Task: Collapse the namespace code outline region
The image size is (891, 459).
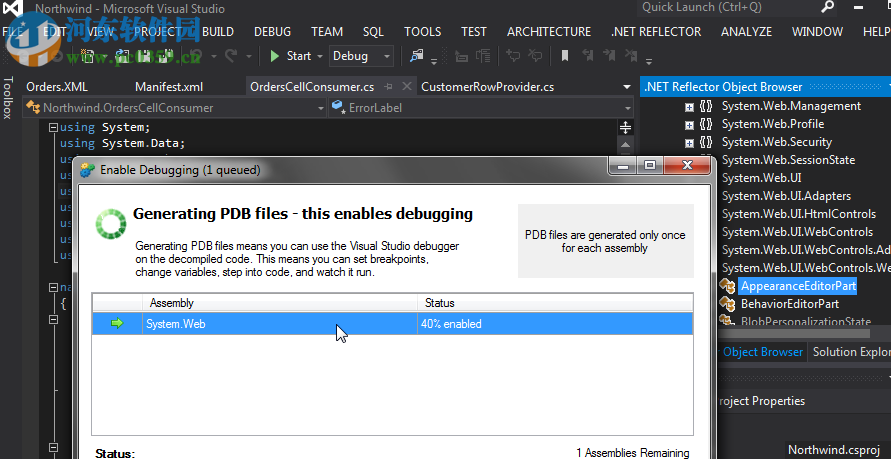Action: click(53, 287)
